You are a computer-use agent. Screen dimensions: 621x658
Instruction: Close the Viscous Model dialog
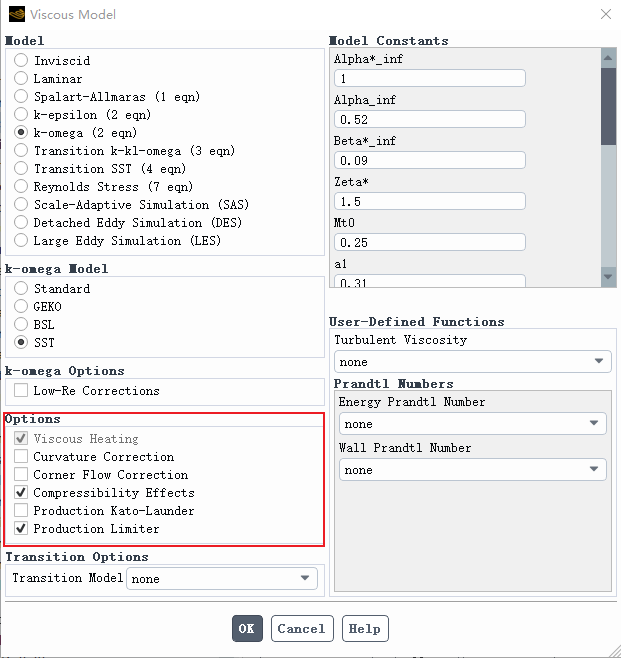point(605,15)
